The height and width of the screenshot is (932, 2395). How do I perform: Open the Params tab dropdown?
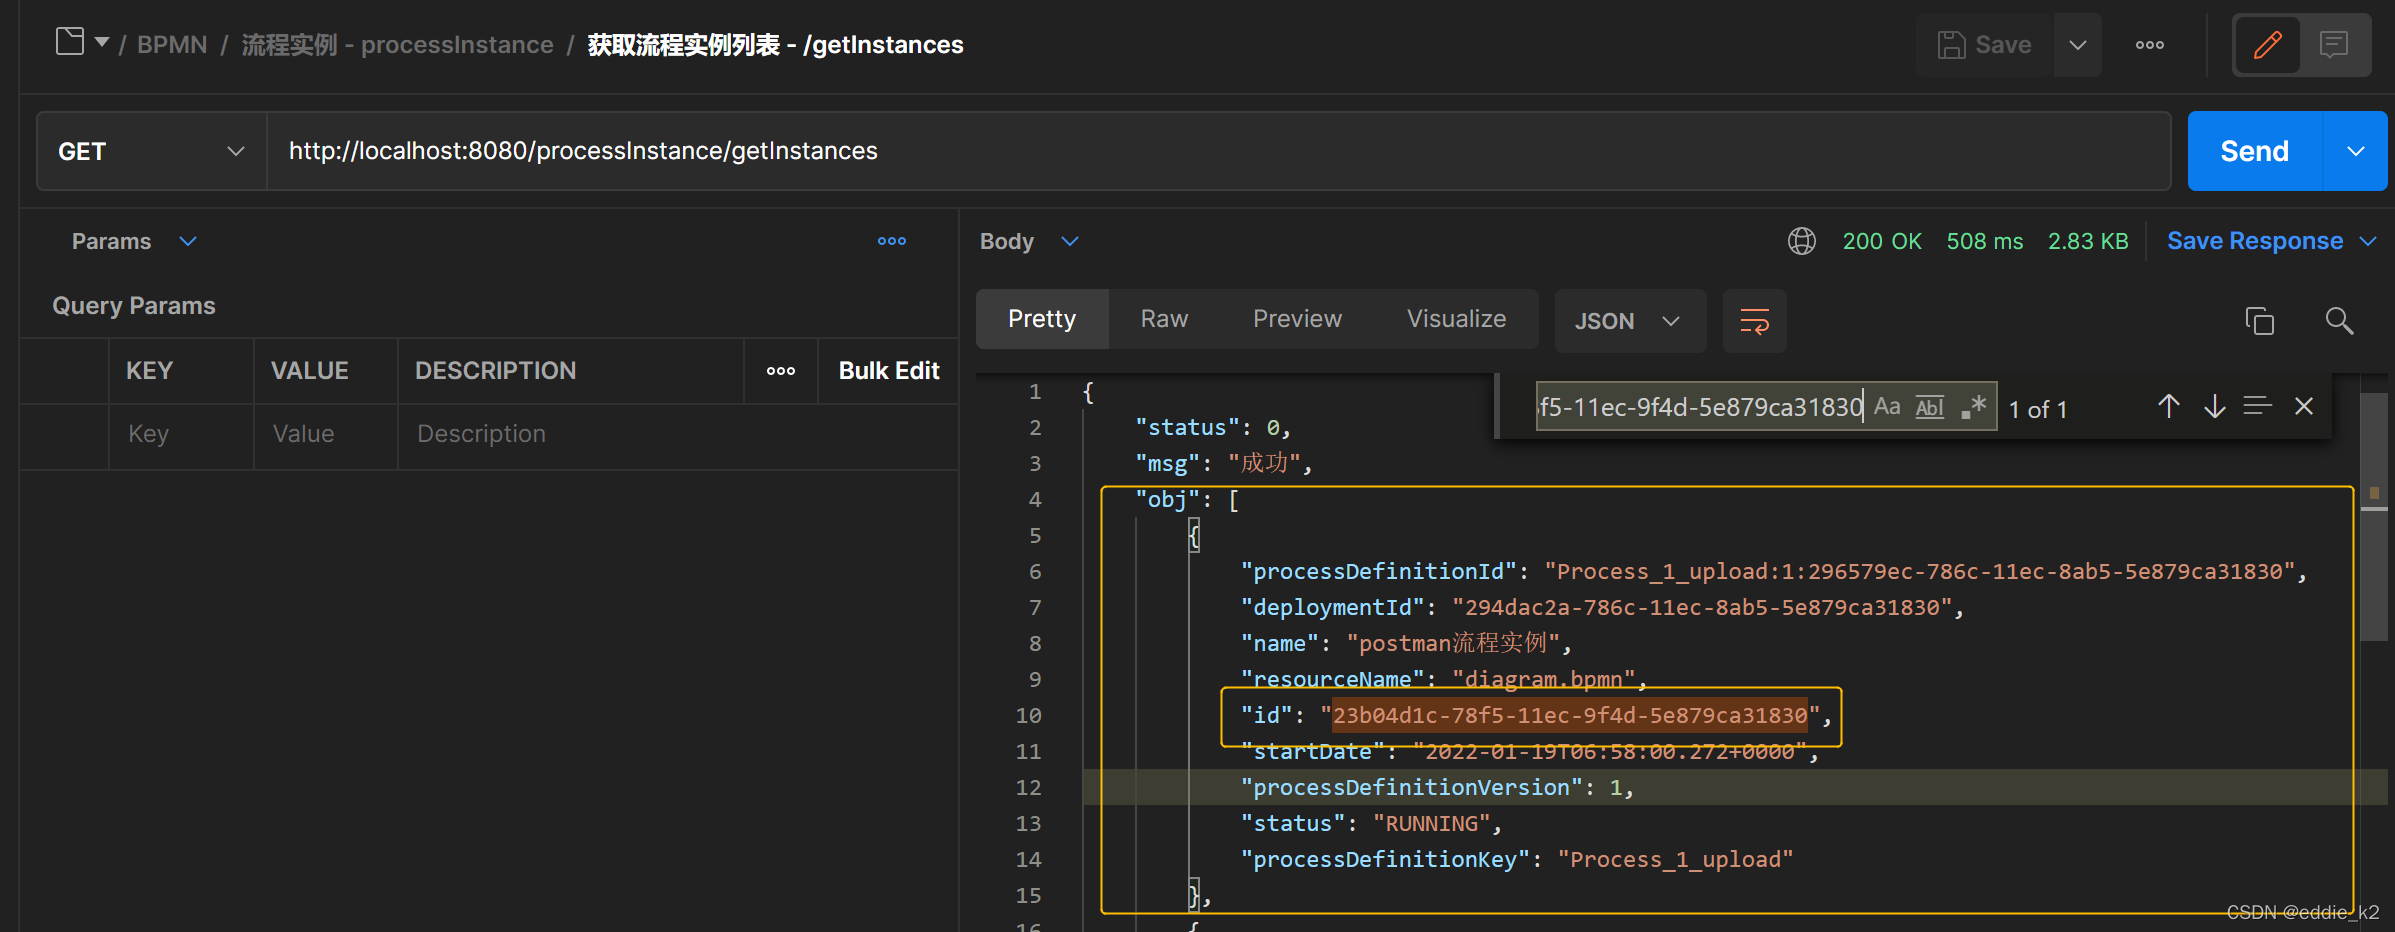(x=134, y=241)
